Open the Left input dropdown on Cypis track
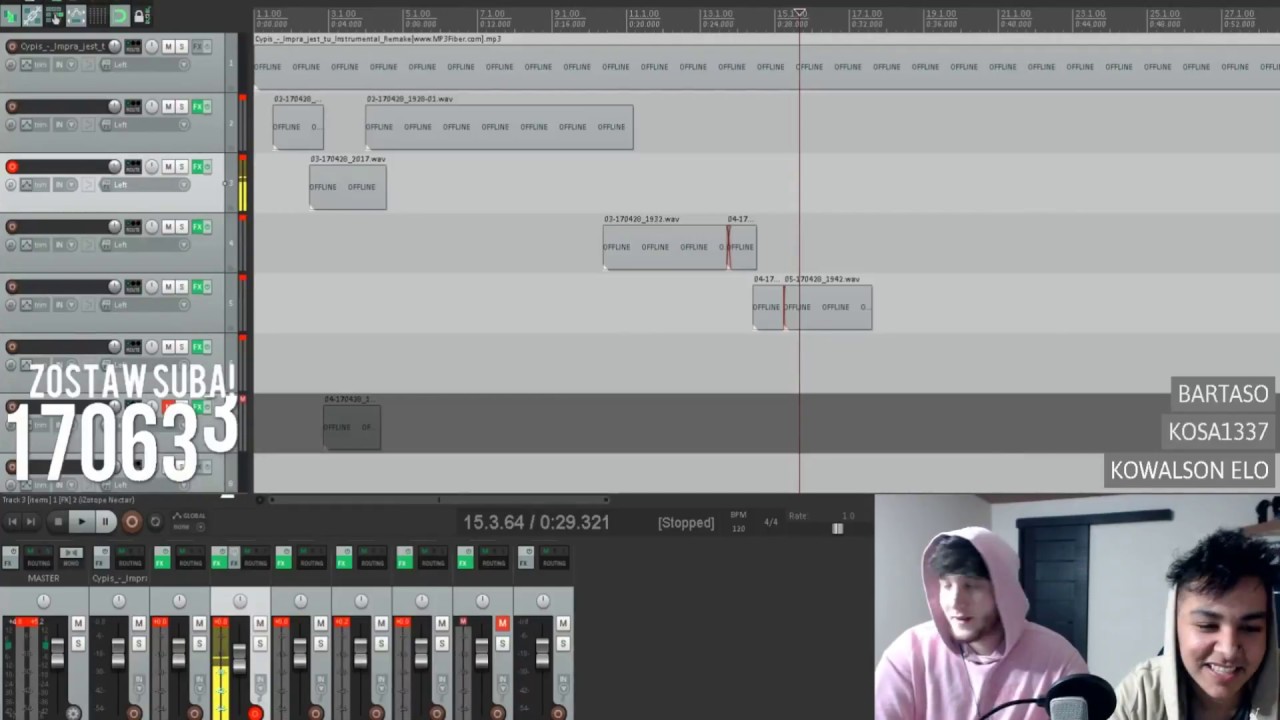The height and width of the screenshot is (720, 1280). point(143,65)
